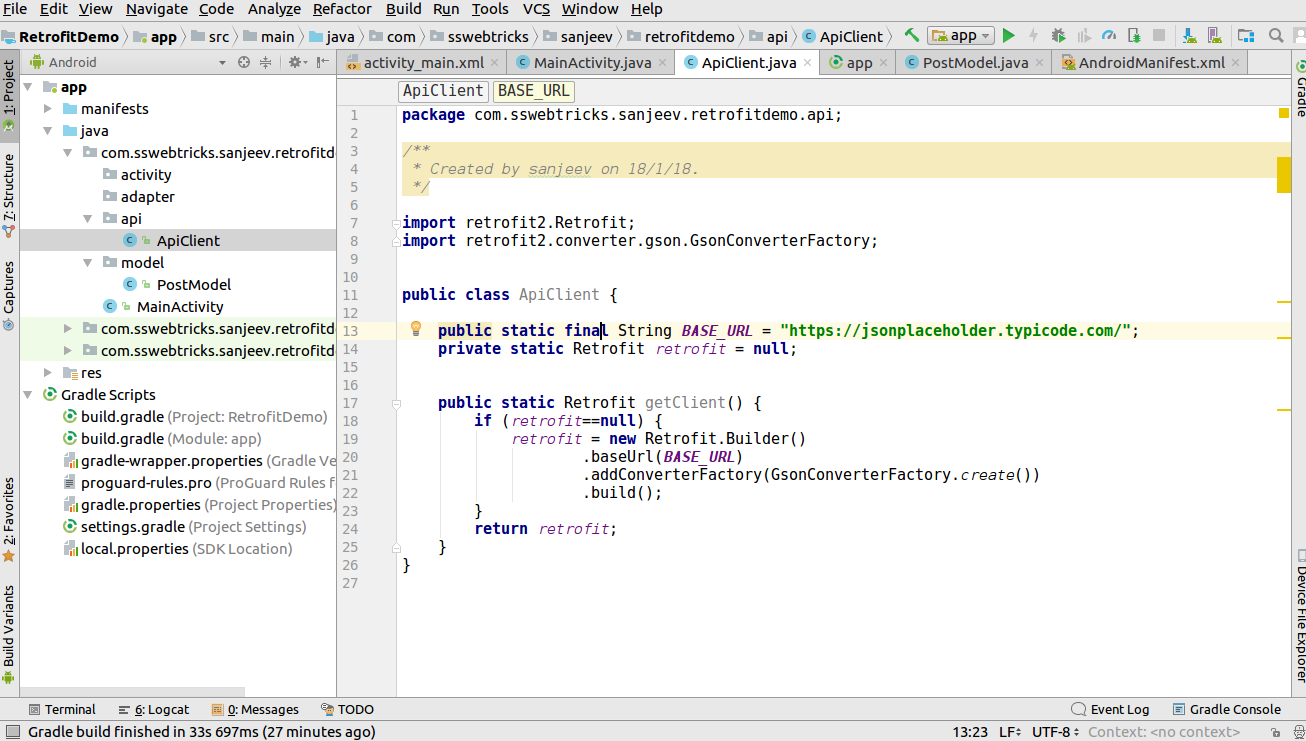The width and height of the screenshot is (1306, 741).
Task: Open the TODO panel
Action: pyautogui.click(x=348, y=709)
